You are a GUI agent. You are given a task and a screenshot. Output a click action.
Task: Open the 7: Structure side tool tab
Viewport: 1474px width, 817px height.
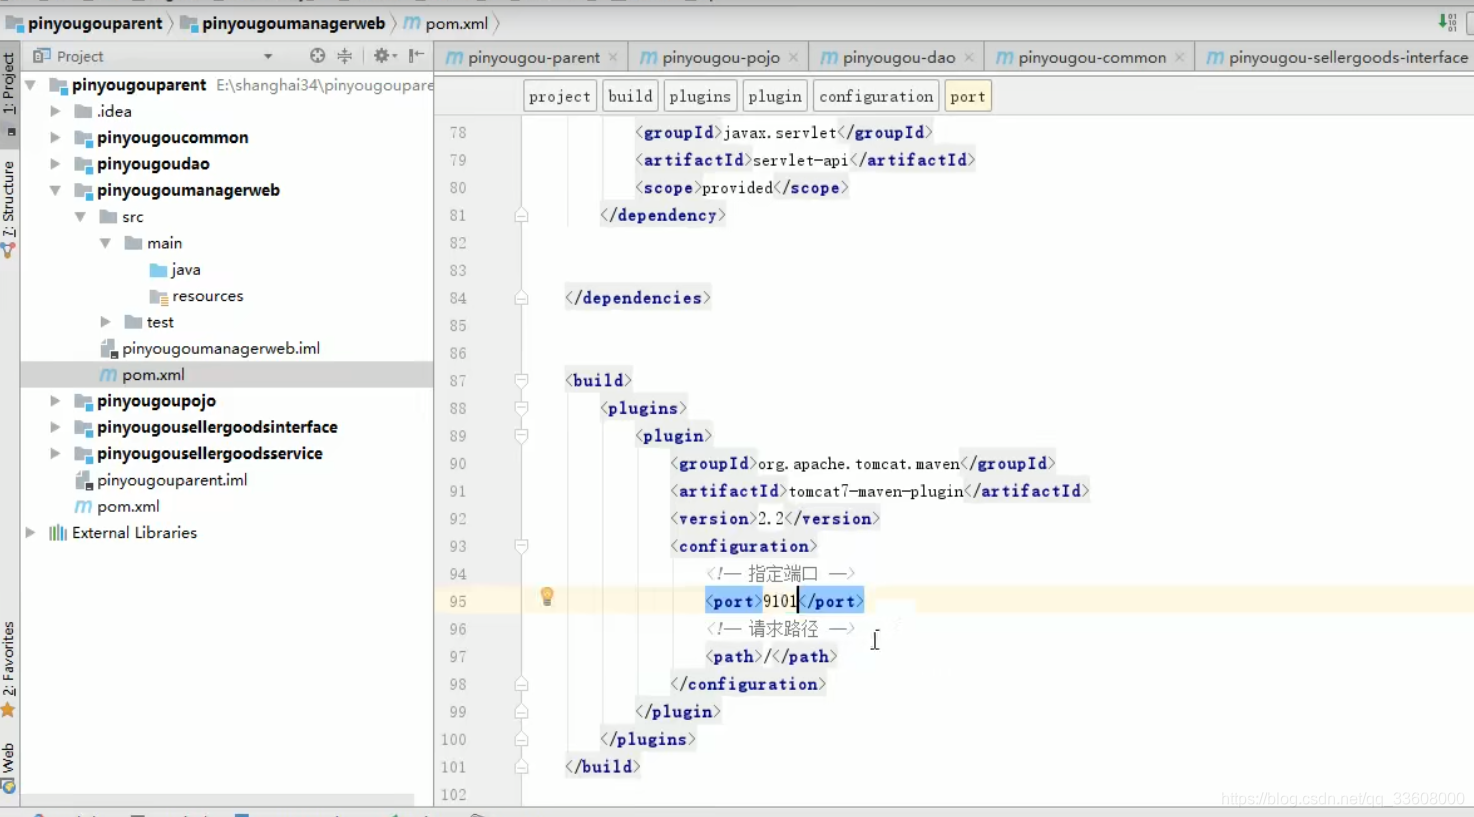point(9,198)
